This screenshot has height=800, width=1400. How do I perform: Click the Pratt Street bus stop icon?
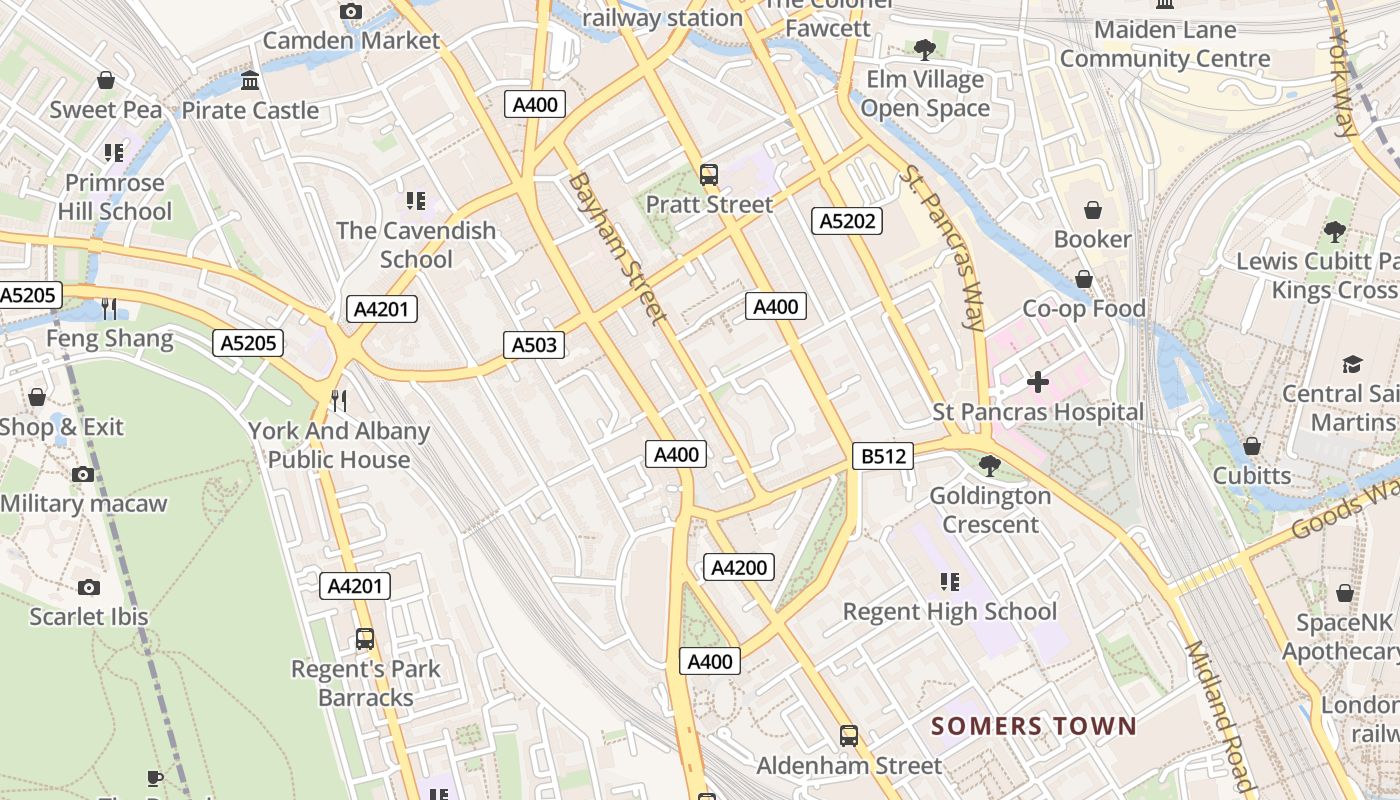tap(709, 175)
